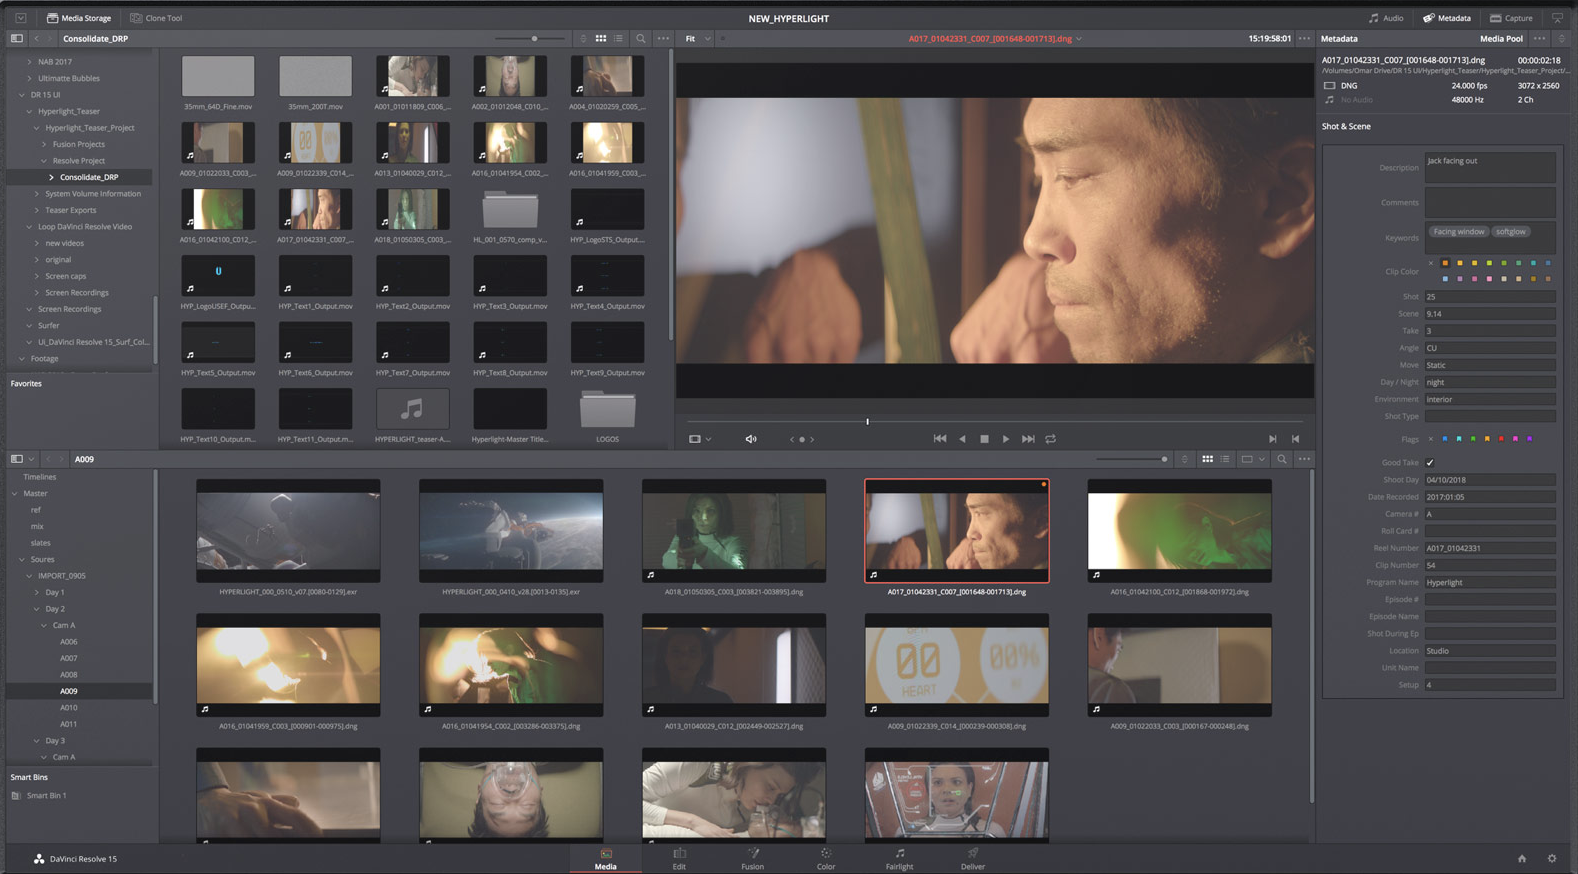Switch to the Color page

(x=826, y=859)
